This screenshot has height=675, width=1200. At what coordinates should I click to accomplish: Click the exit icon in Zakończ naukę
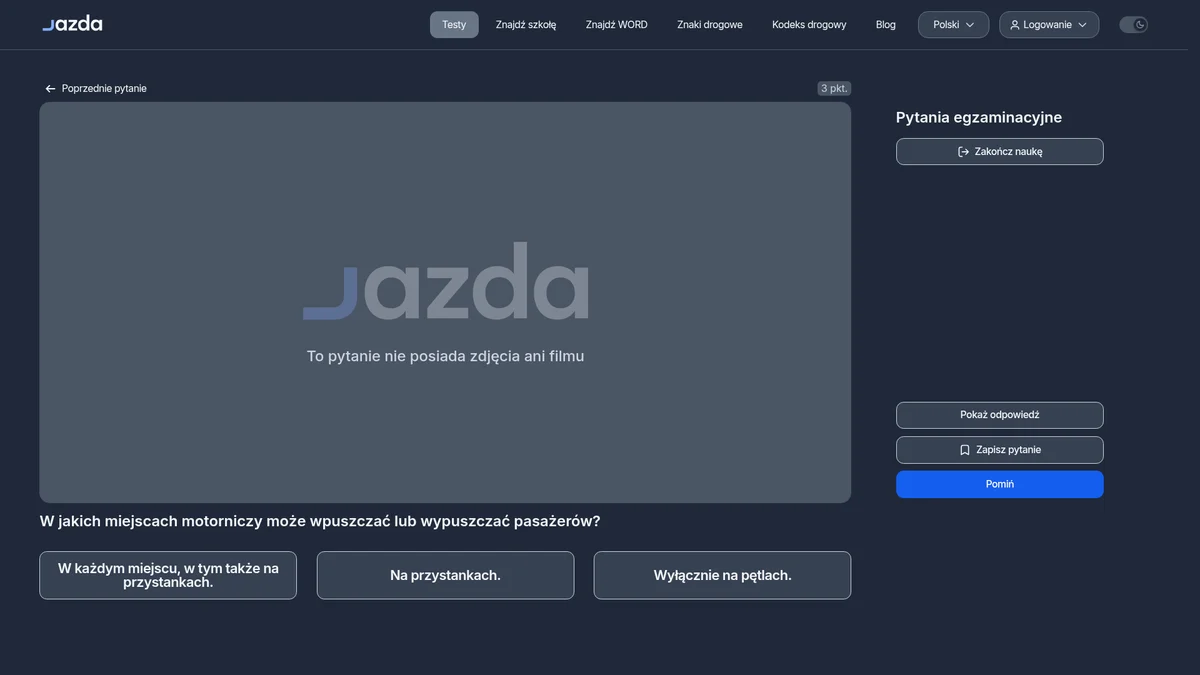point(964,152)
